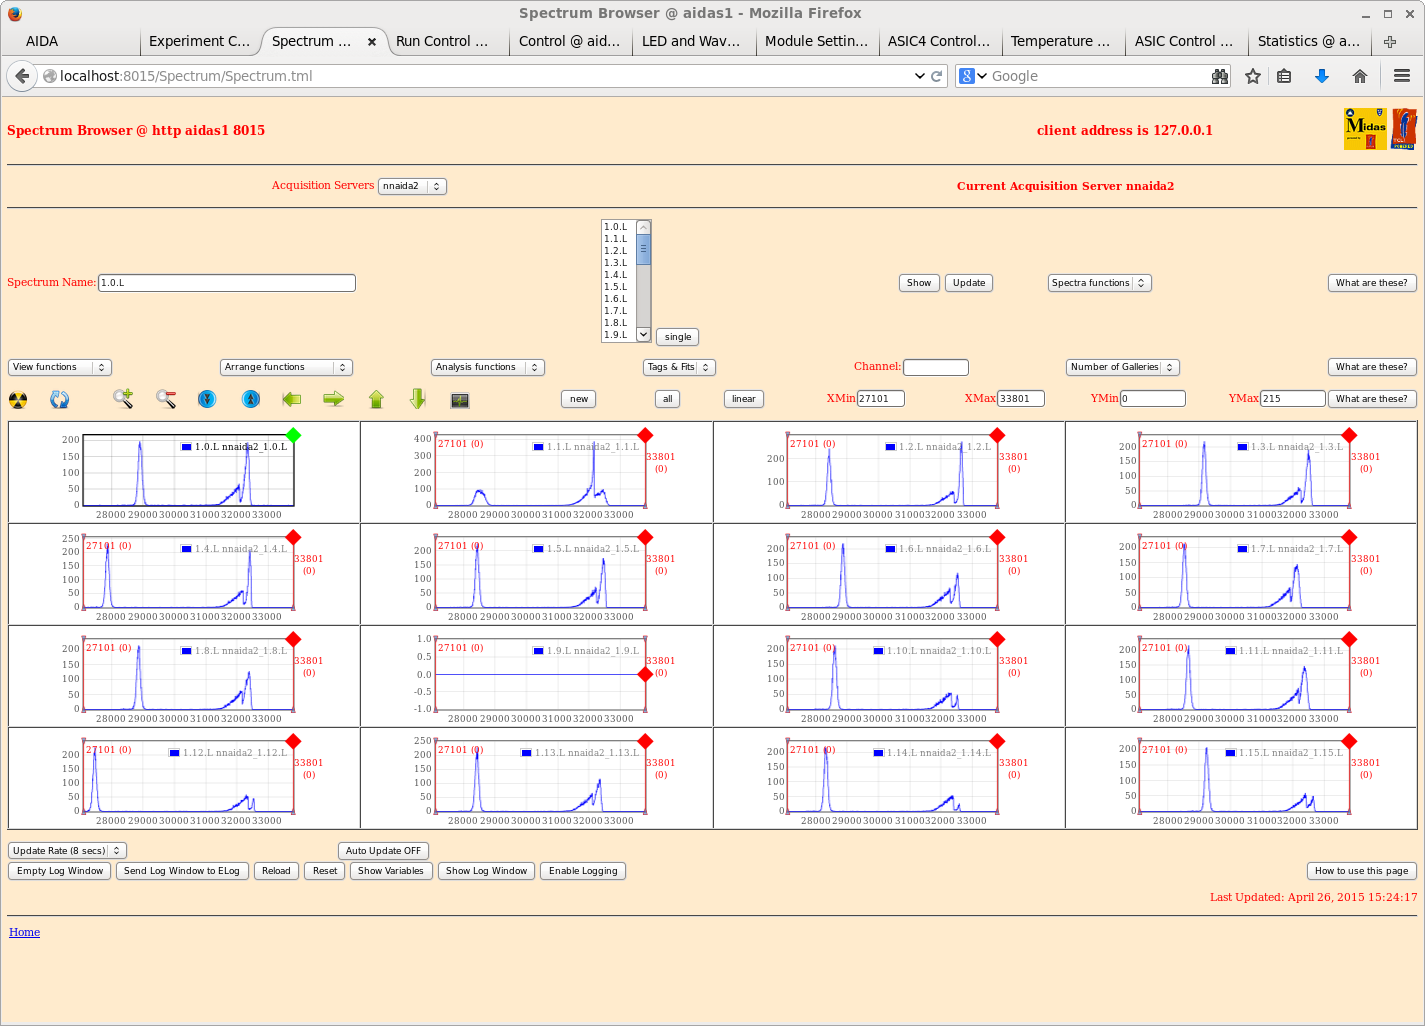Open the Spectra functions dropdown
This screenshot has width=1425, height=1026.
[x=1099, y=283]
